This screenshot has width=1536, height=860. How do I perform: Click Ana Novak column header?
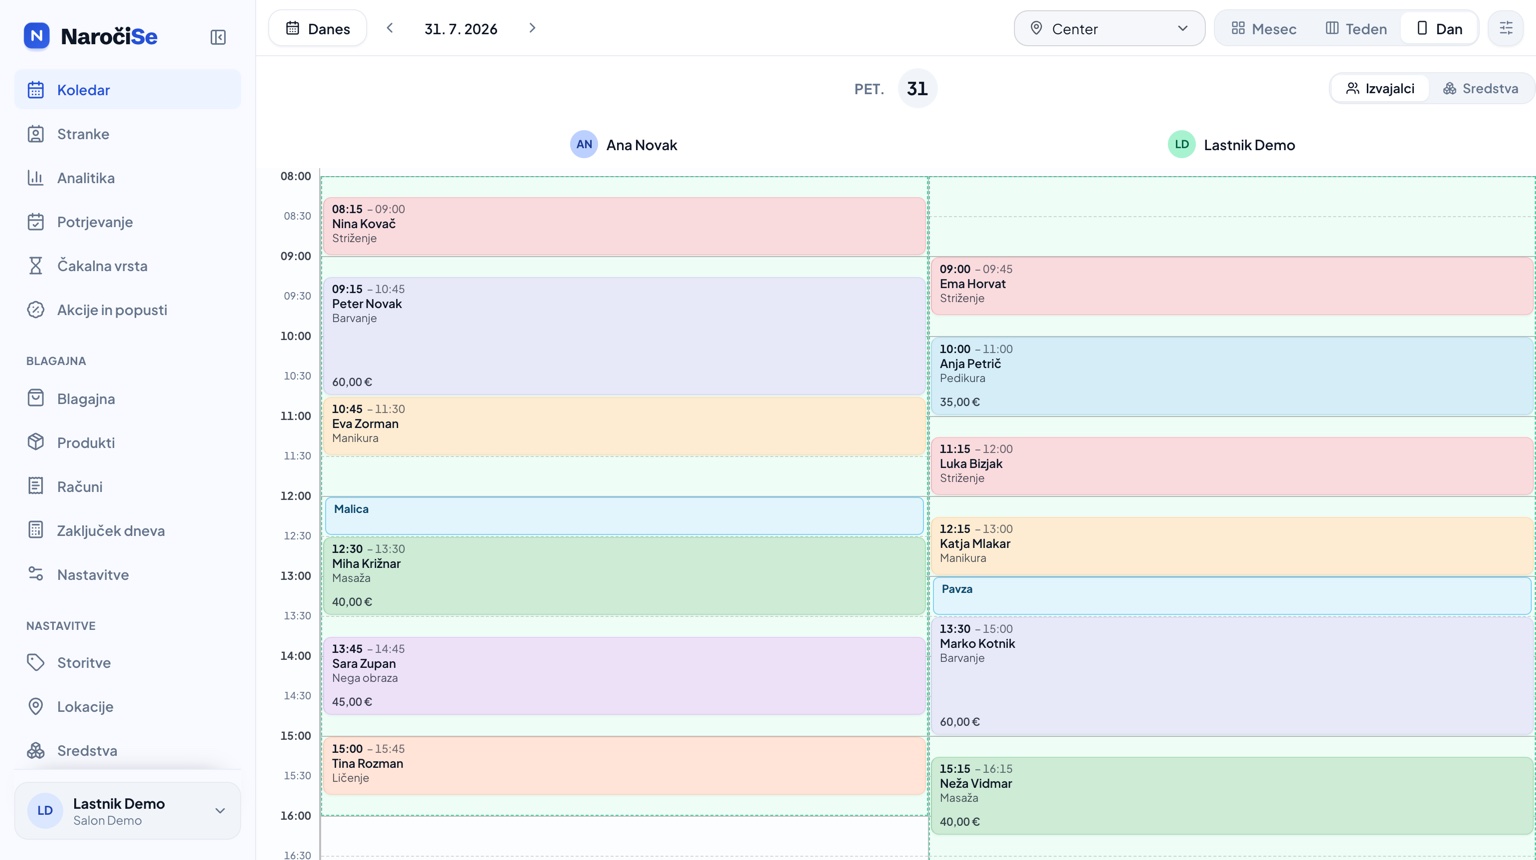624,145
